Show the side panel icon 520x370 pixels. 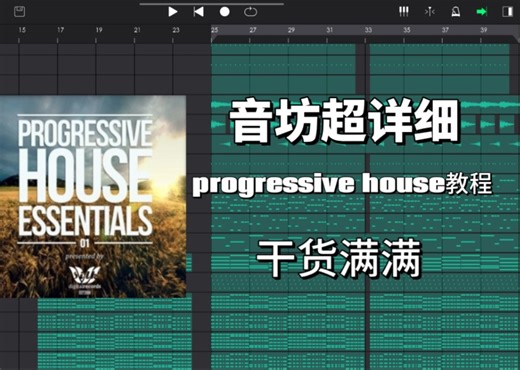click(x=507, y=12)
